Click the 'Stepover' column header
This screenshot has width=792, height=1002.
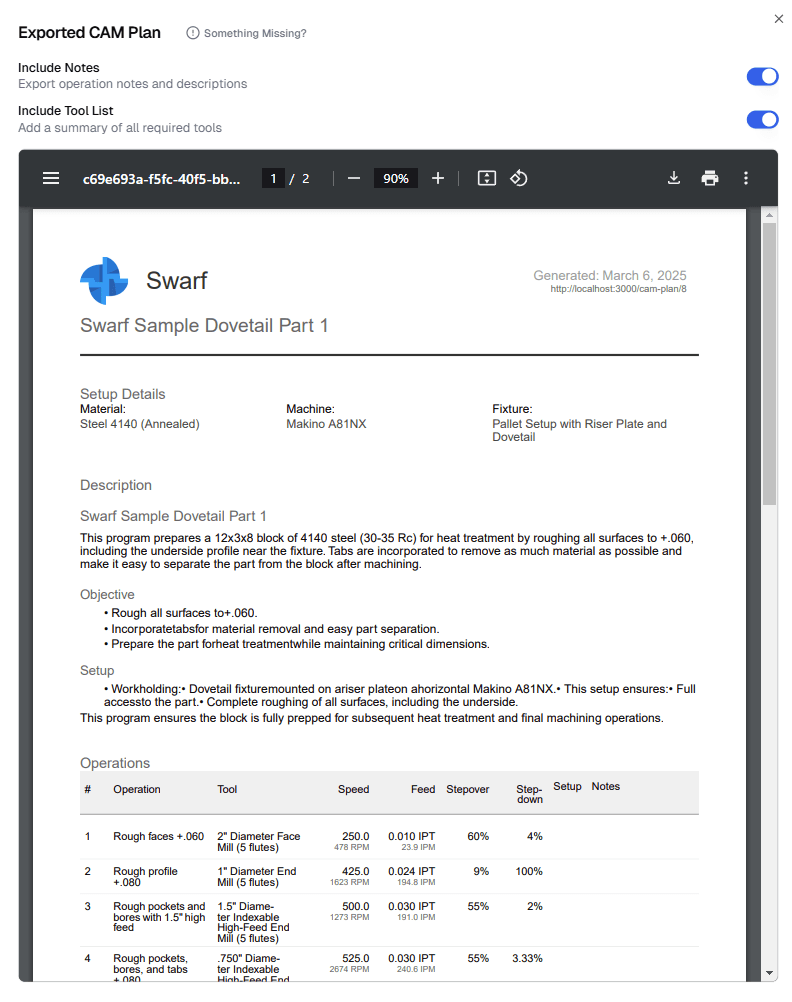pos(467,789)
